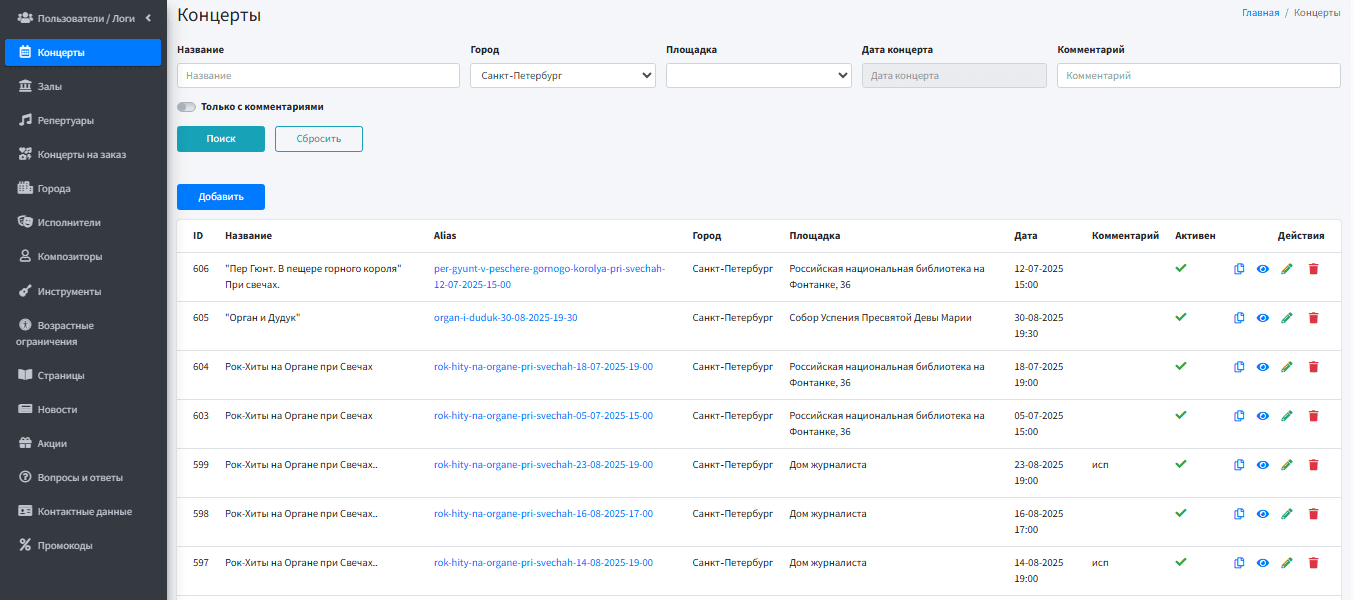This screenshot has width=1354, height=600.
Task: Open Композиторы sidebar item
Action: (x=83, y=256)
